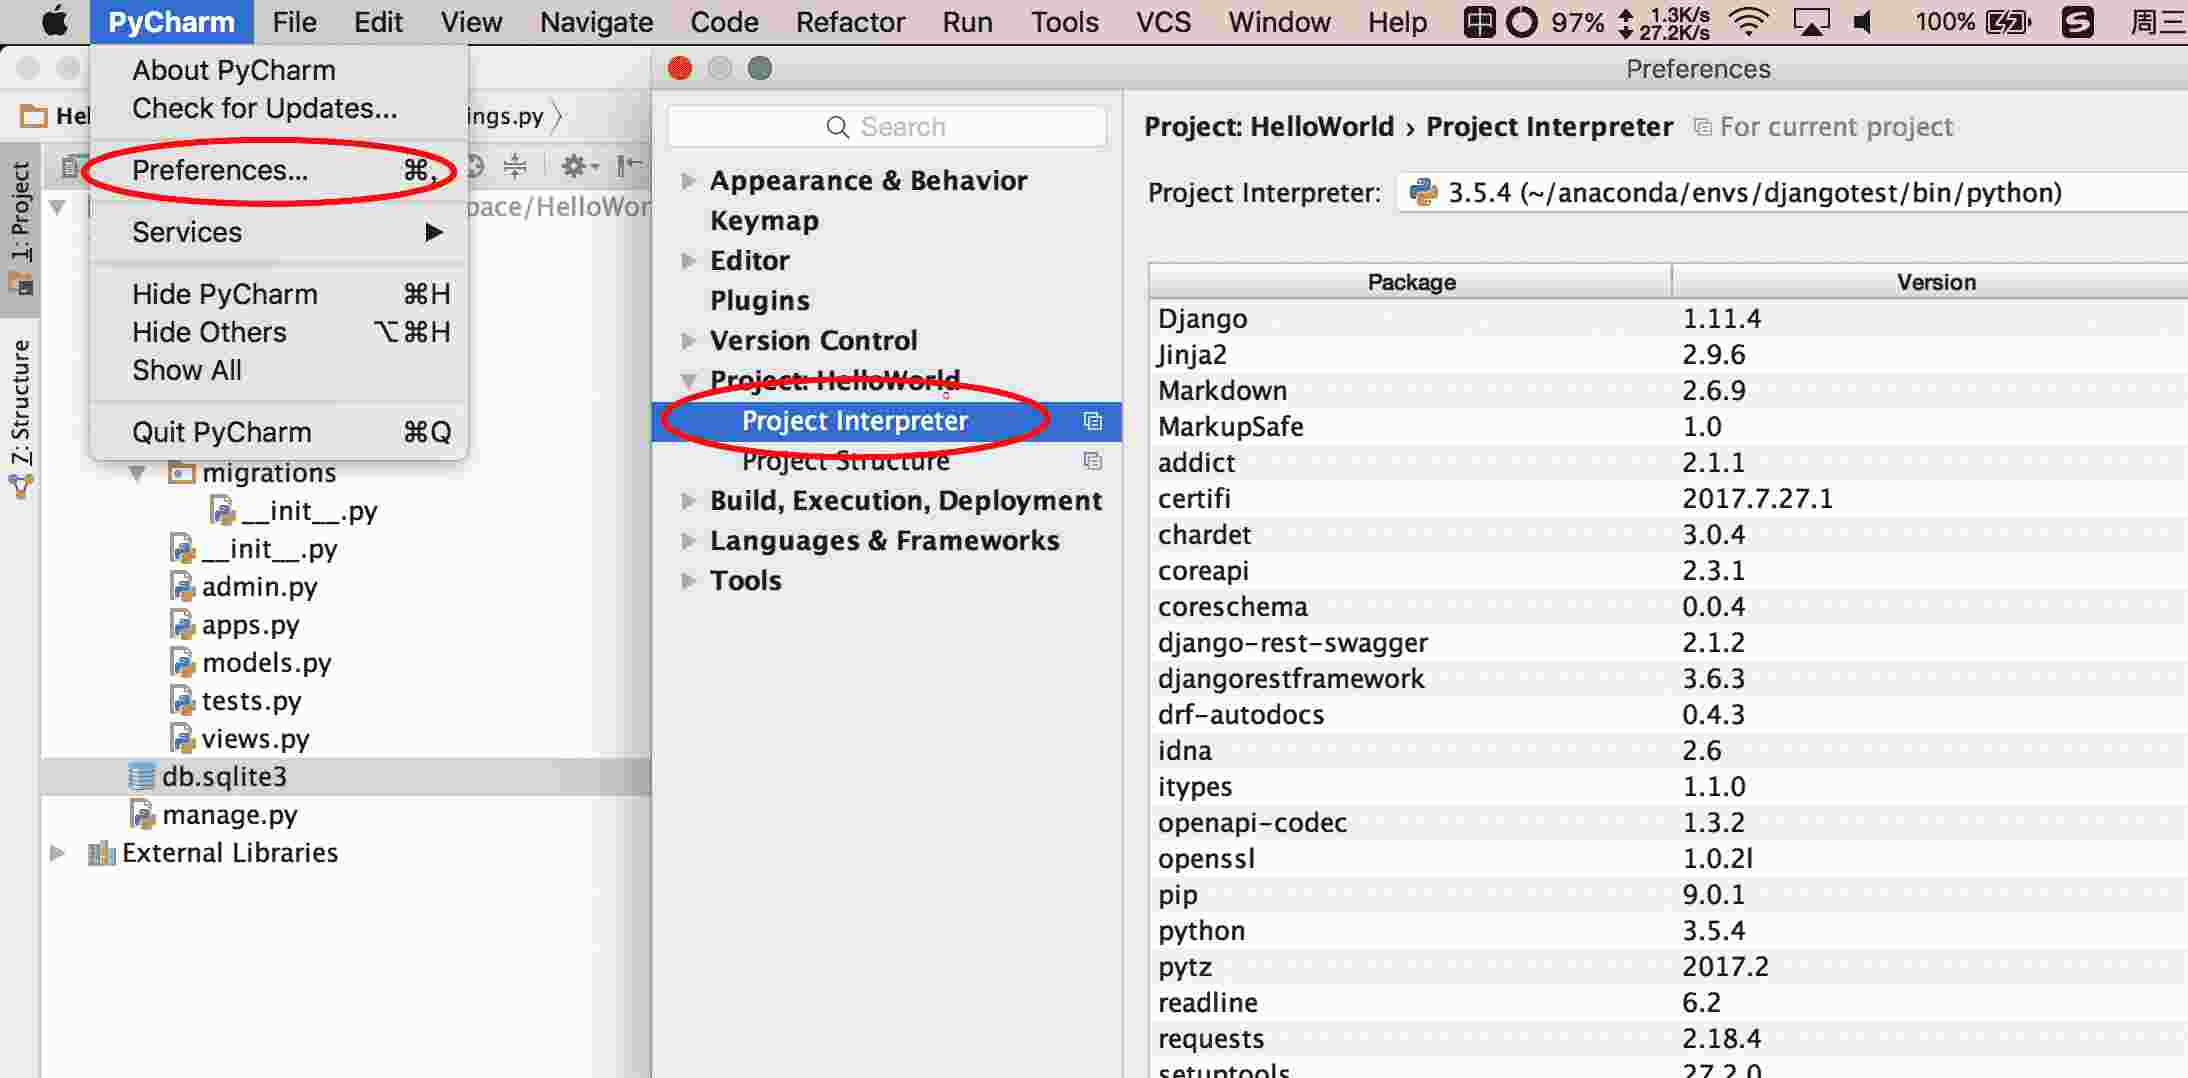Expand the Tools settings section
This screenshot has height=1078, width=2188.
click(x=688, y=581)
